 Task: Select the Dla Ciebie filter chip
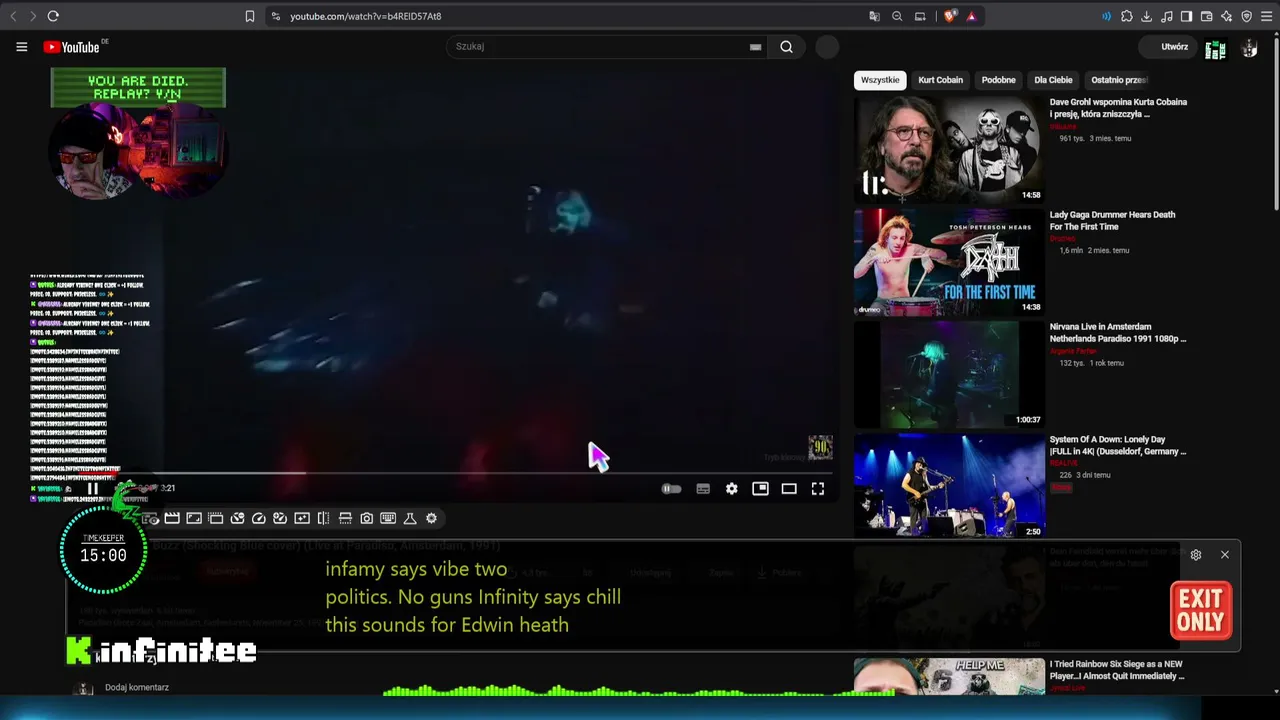click(x=1053, y=80)
